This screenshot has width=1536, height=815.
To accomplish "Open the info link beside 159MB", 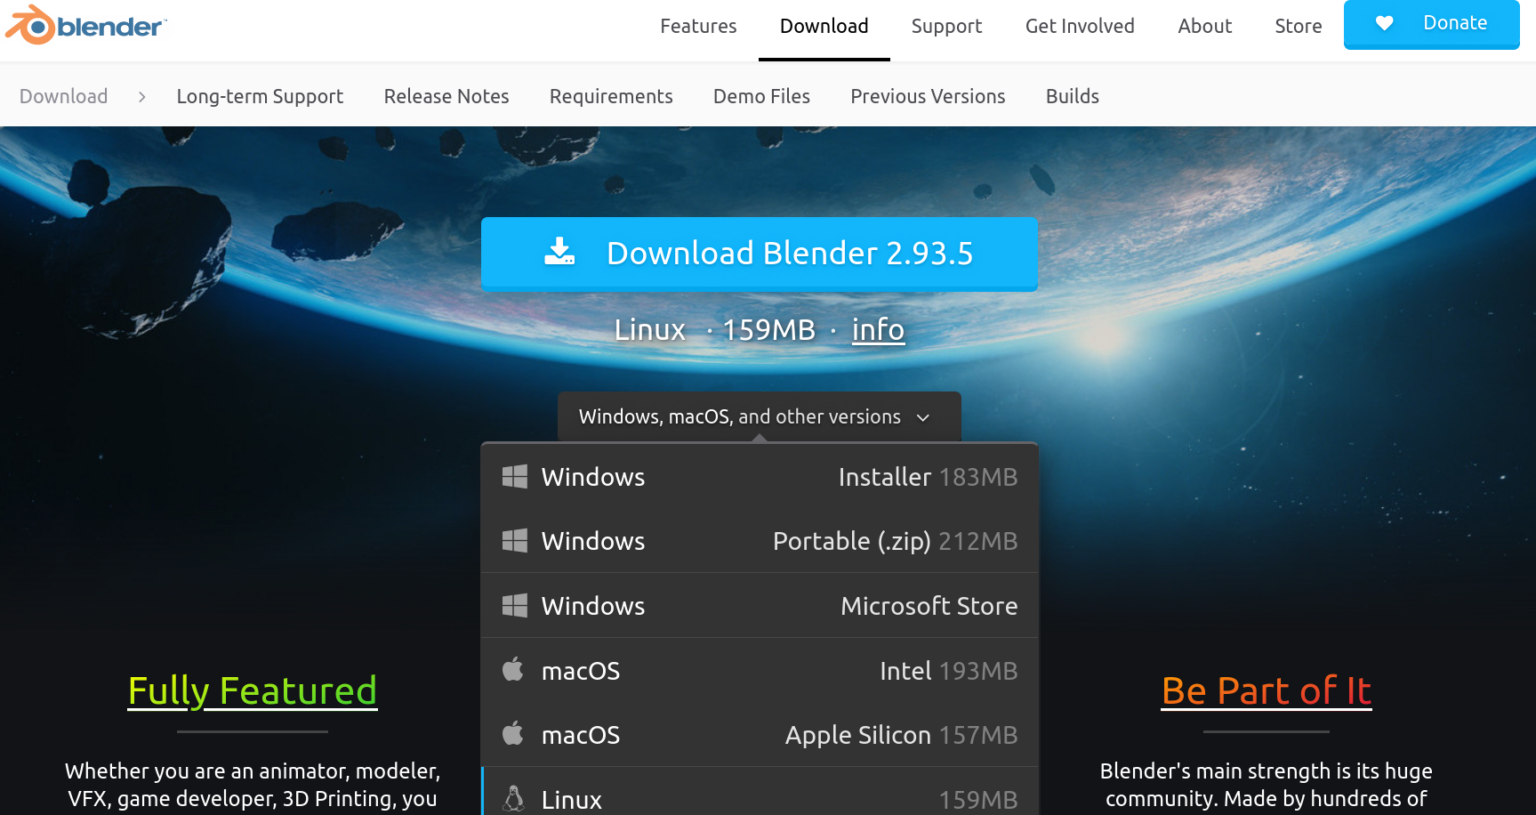I will [878, 329].
